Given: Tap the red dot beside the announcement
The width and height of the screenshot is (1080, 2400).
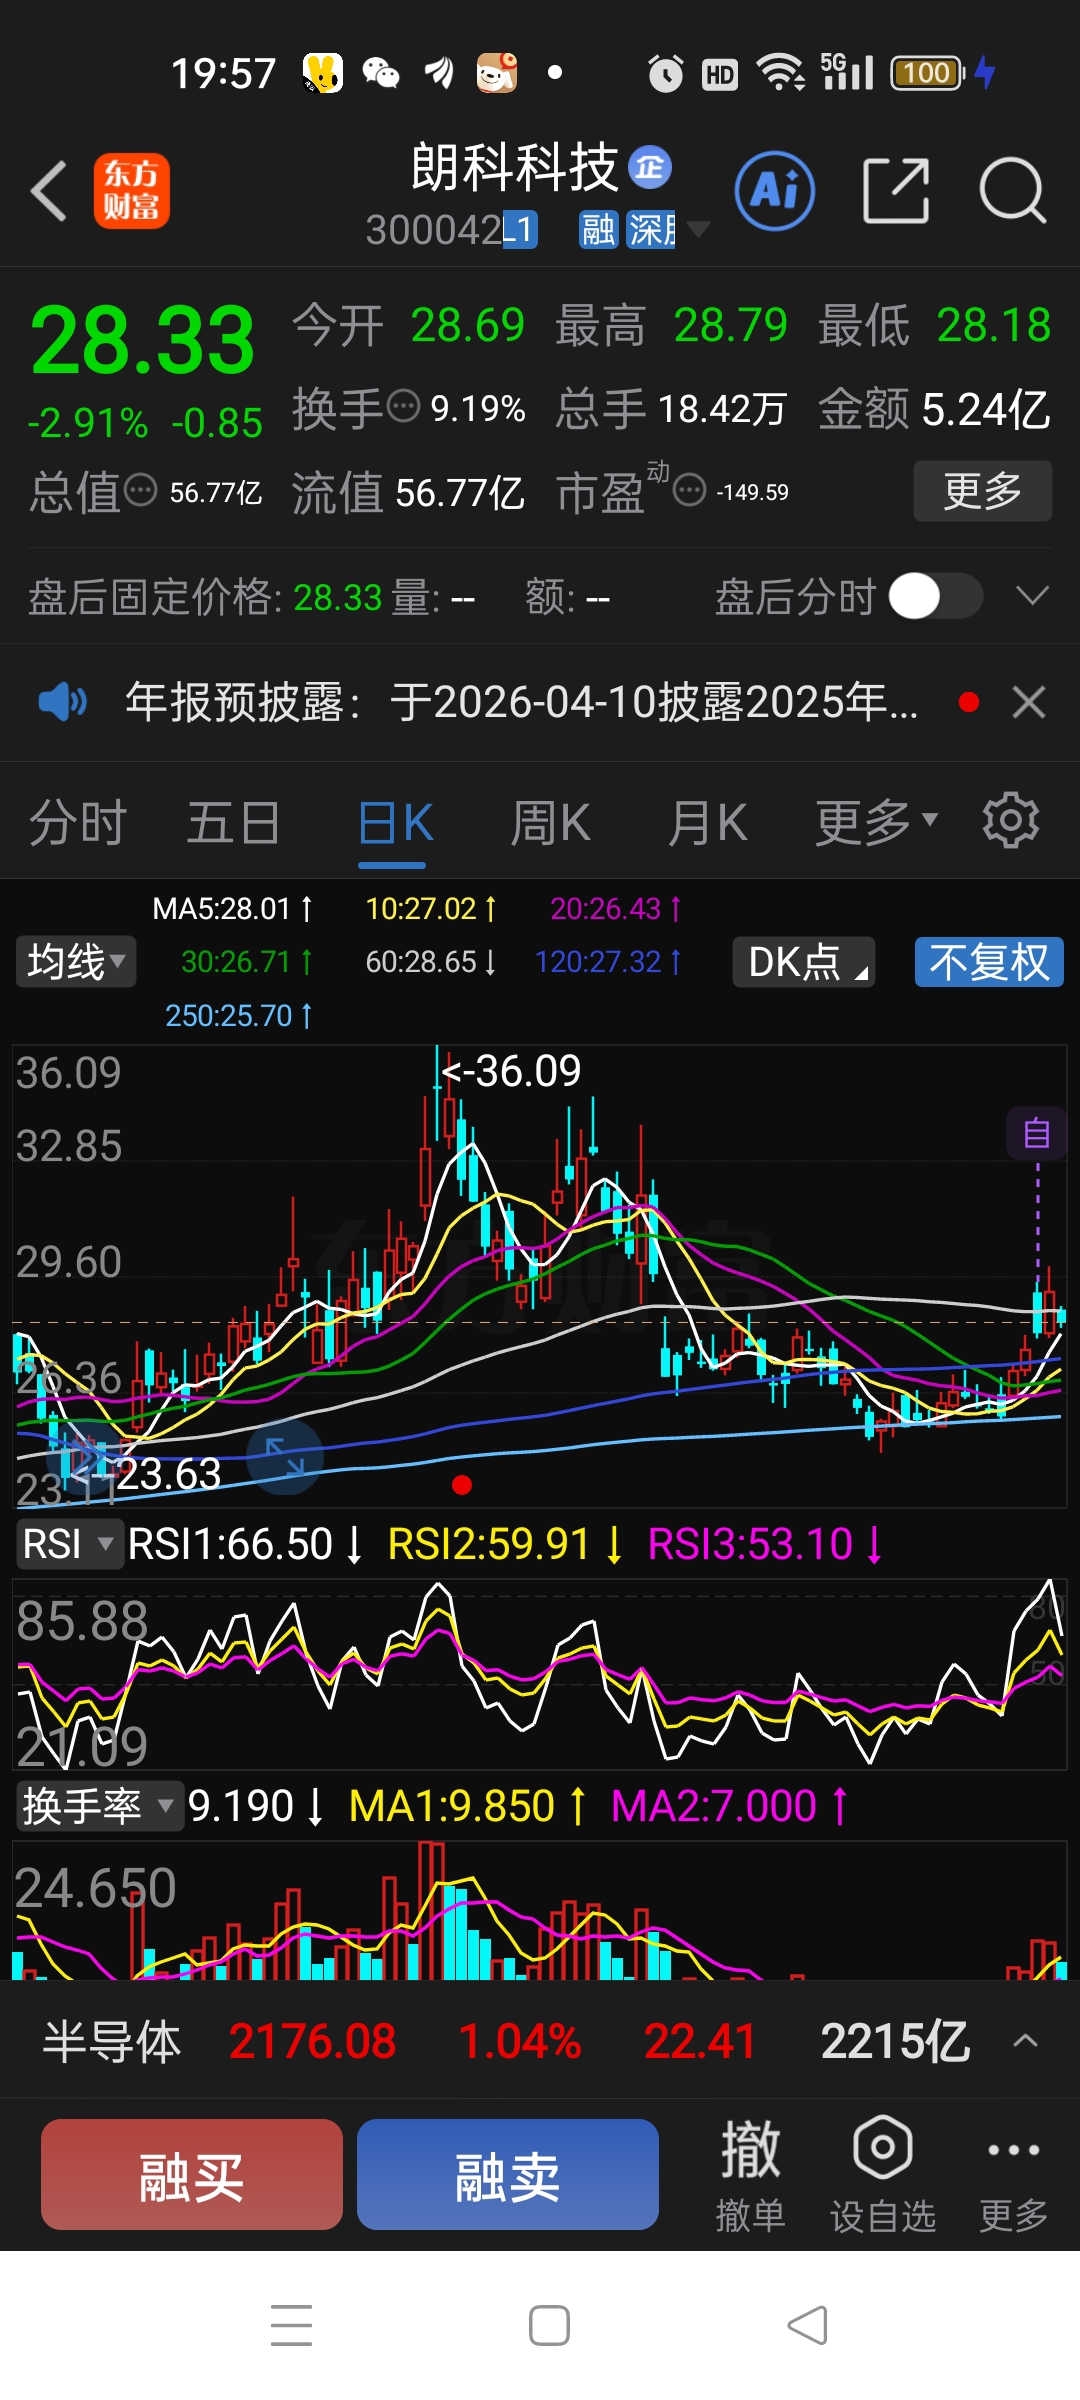Looking at the screenshot, I should [968, 702].
